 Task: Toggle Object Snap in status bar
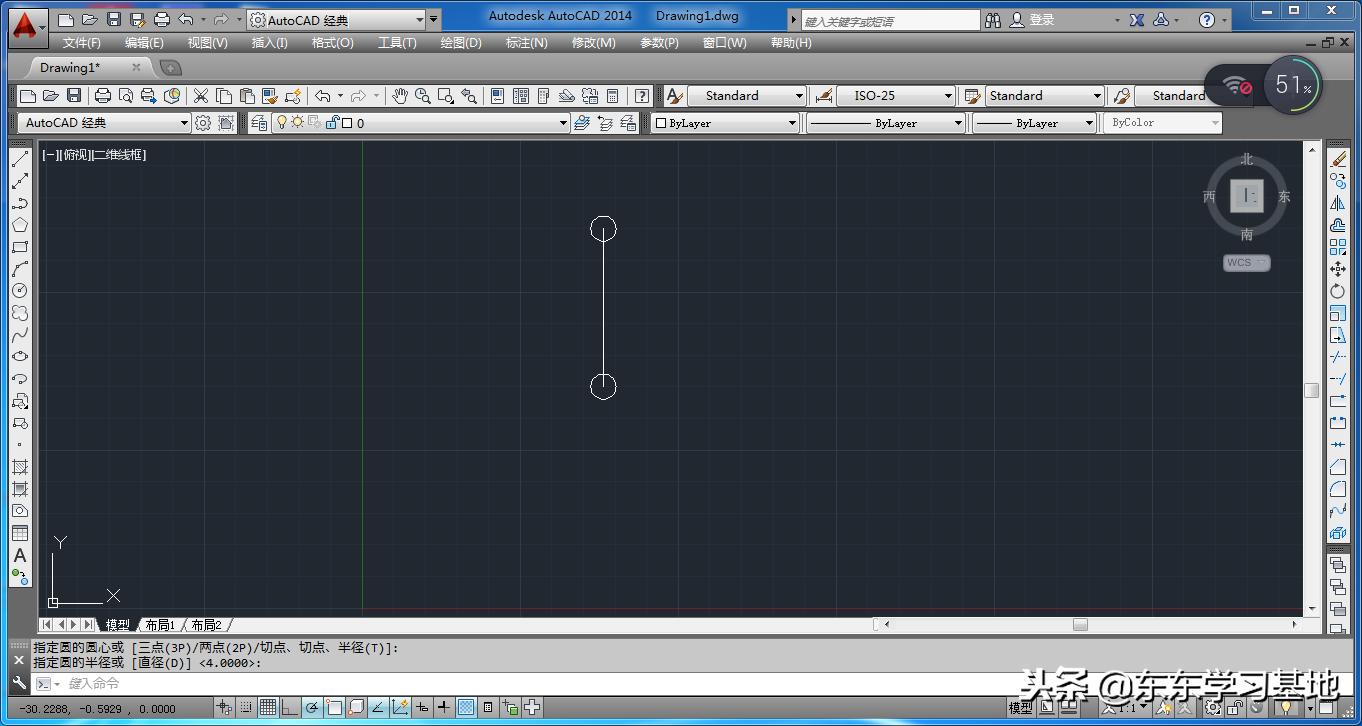pos(334,708)
